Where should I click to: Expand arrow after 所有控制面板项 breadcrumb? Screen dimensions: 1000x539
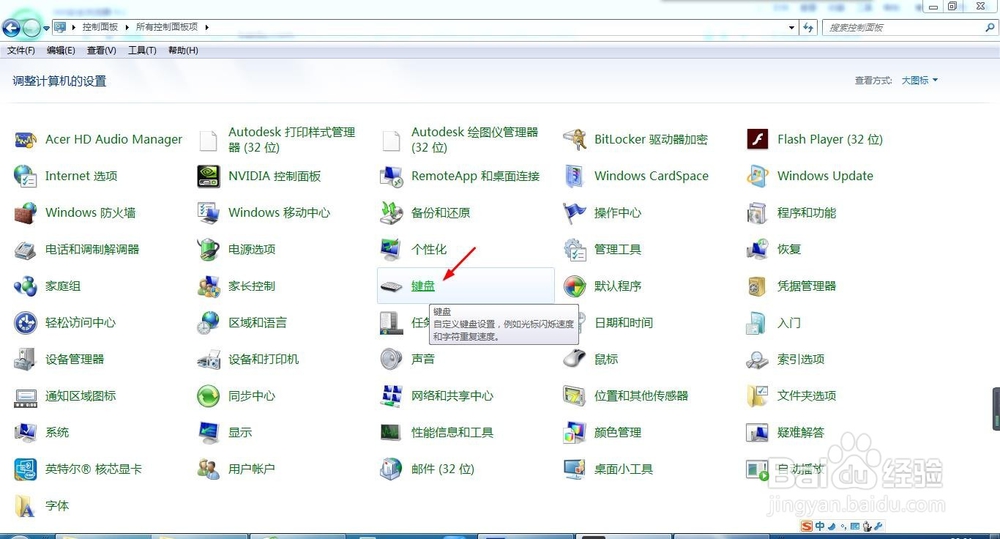click(x=207, y=27)
